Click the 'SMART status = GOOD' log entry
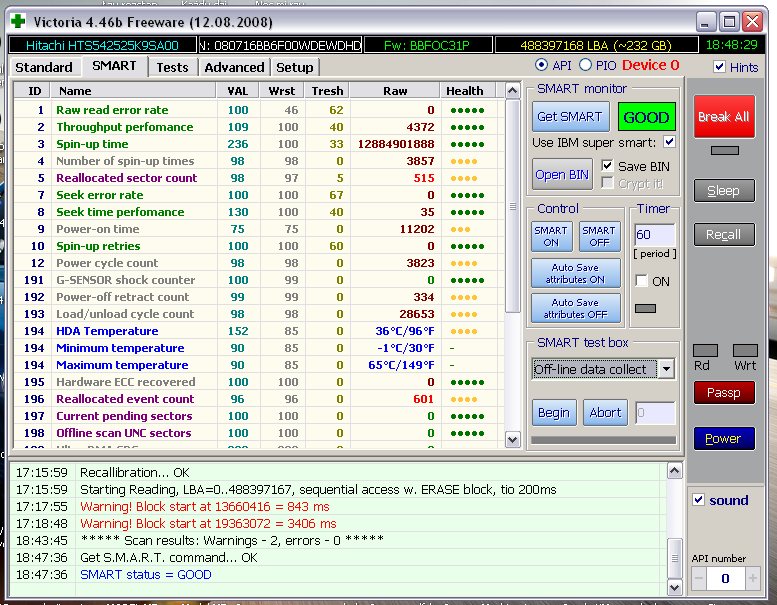Screen dimensions: 777x605 click(x=146, y=575)
